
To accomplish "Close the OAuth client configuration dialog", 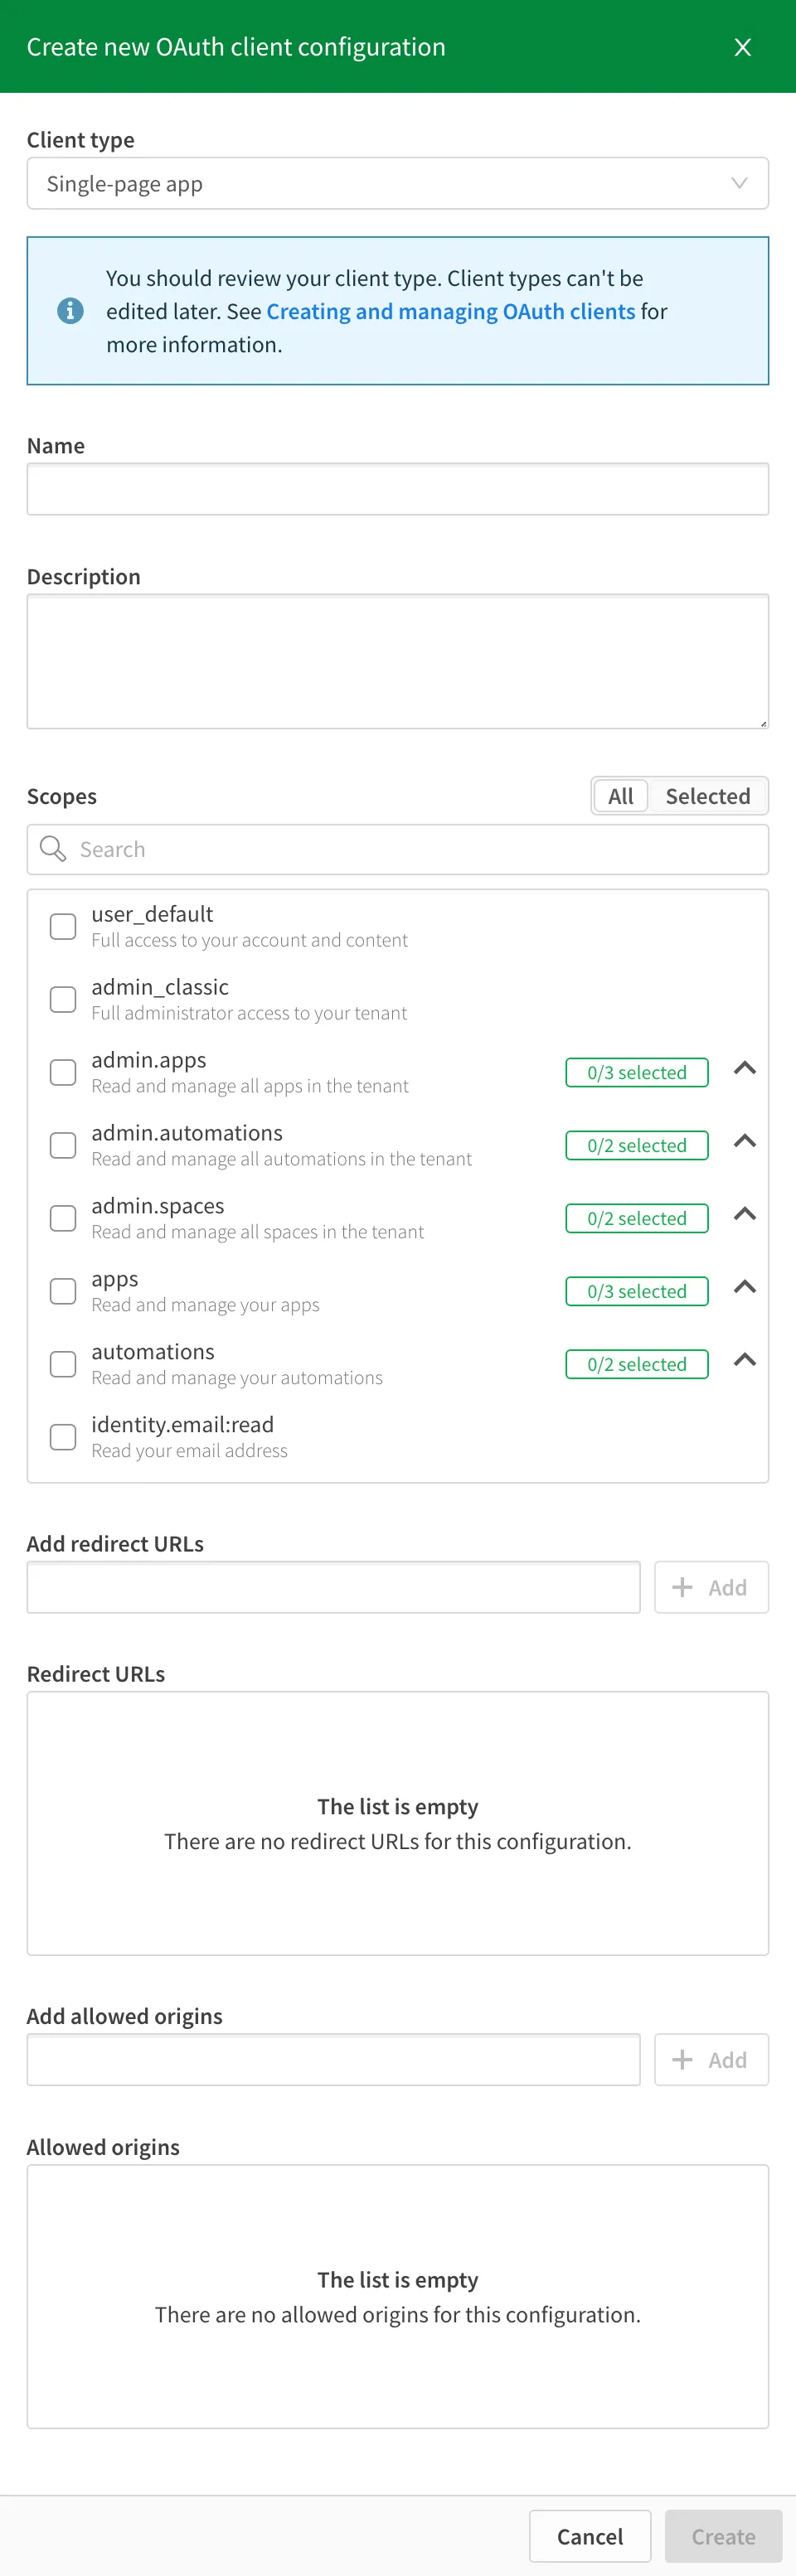I will (x=742, y=47).
